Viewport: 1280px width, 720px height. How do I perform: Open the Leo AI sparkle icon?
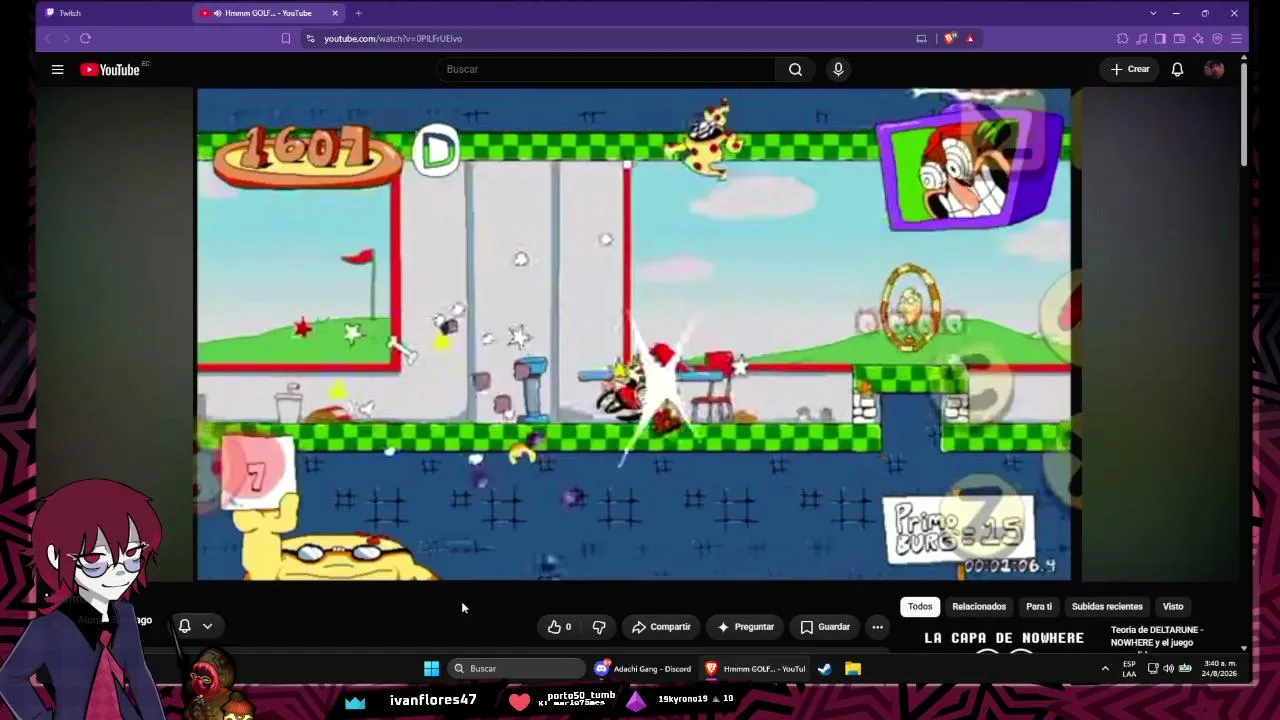coord(1198,38)
